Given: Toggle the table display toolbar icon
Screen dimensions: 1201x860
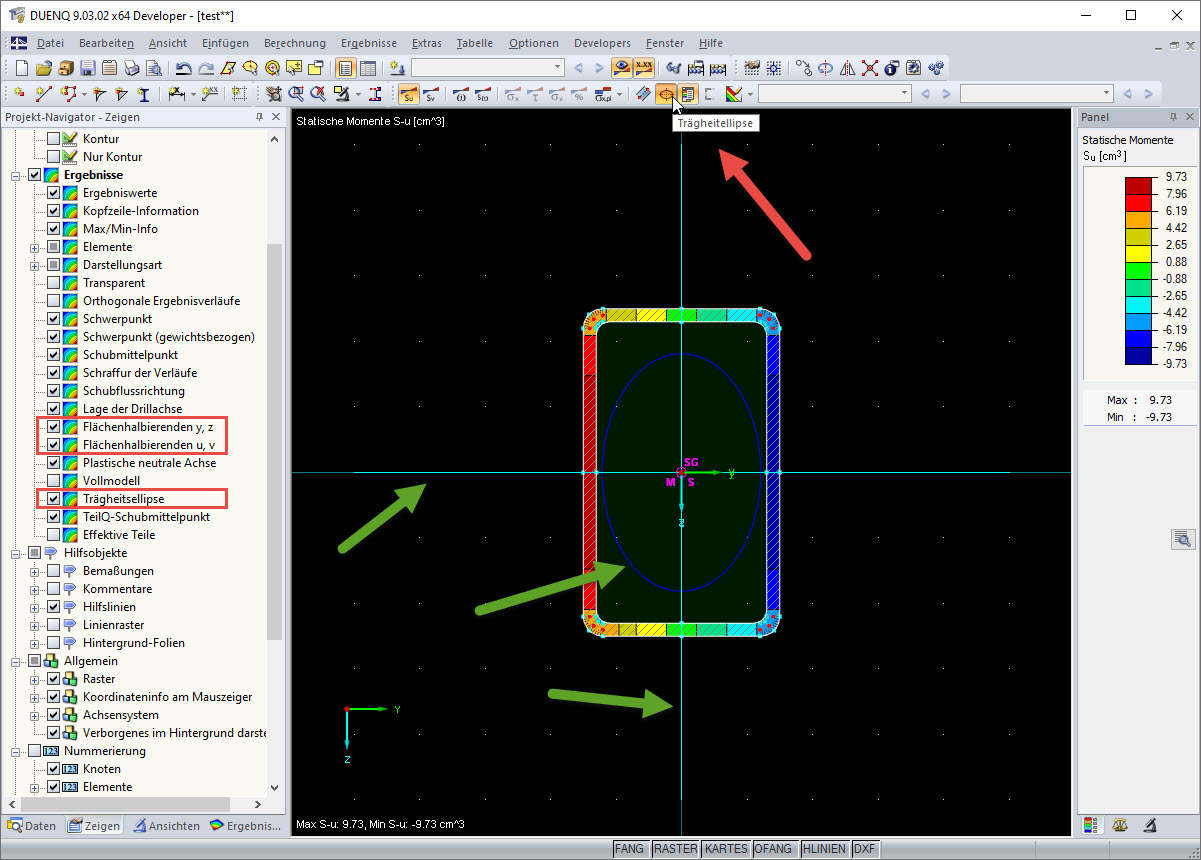Looking at the screenshot, I should coord(367,68).
